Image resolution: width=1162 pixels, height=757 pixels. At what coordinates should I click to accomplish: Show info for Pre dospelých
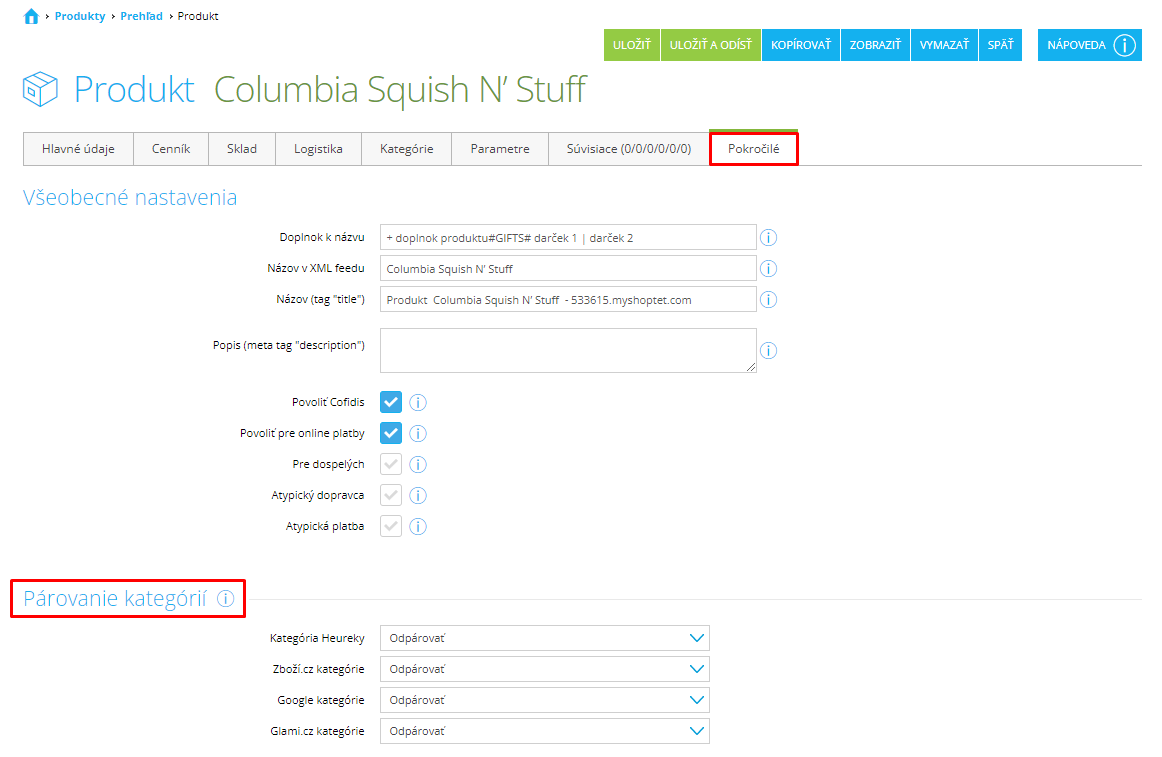click(x=418, y=465)
